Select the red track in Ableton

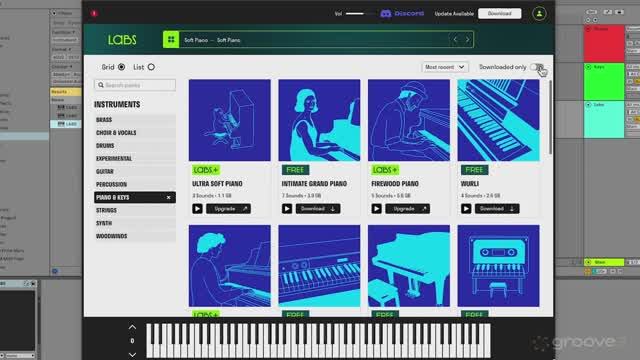(604, 43)
